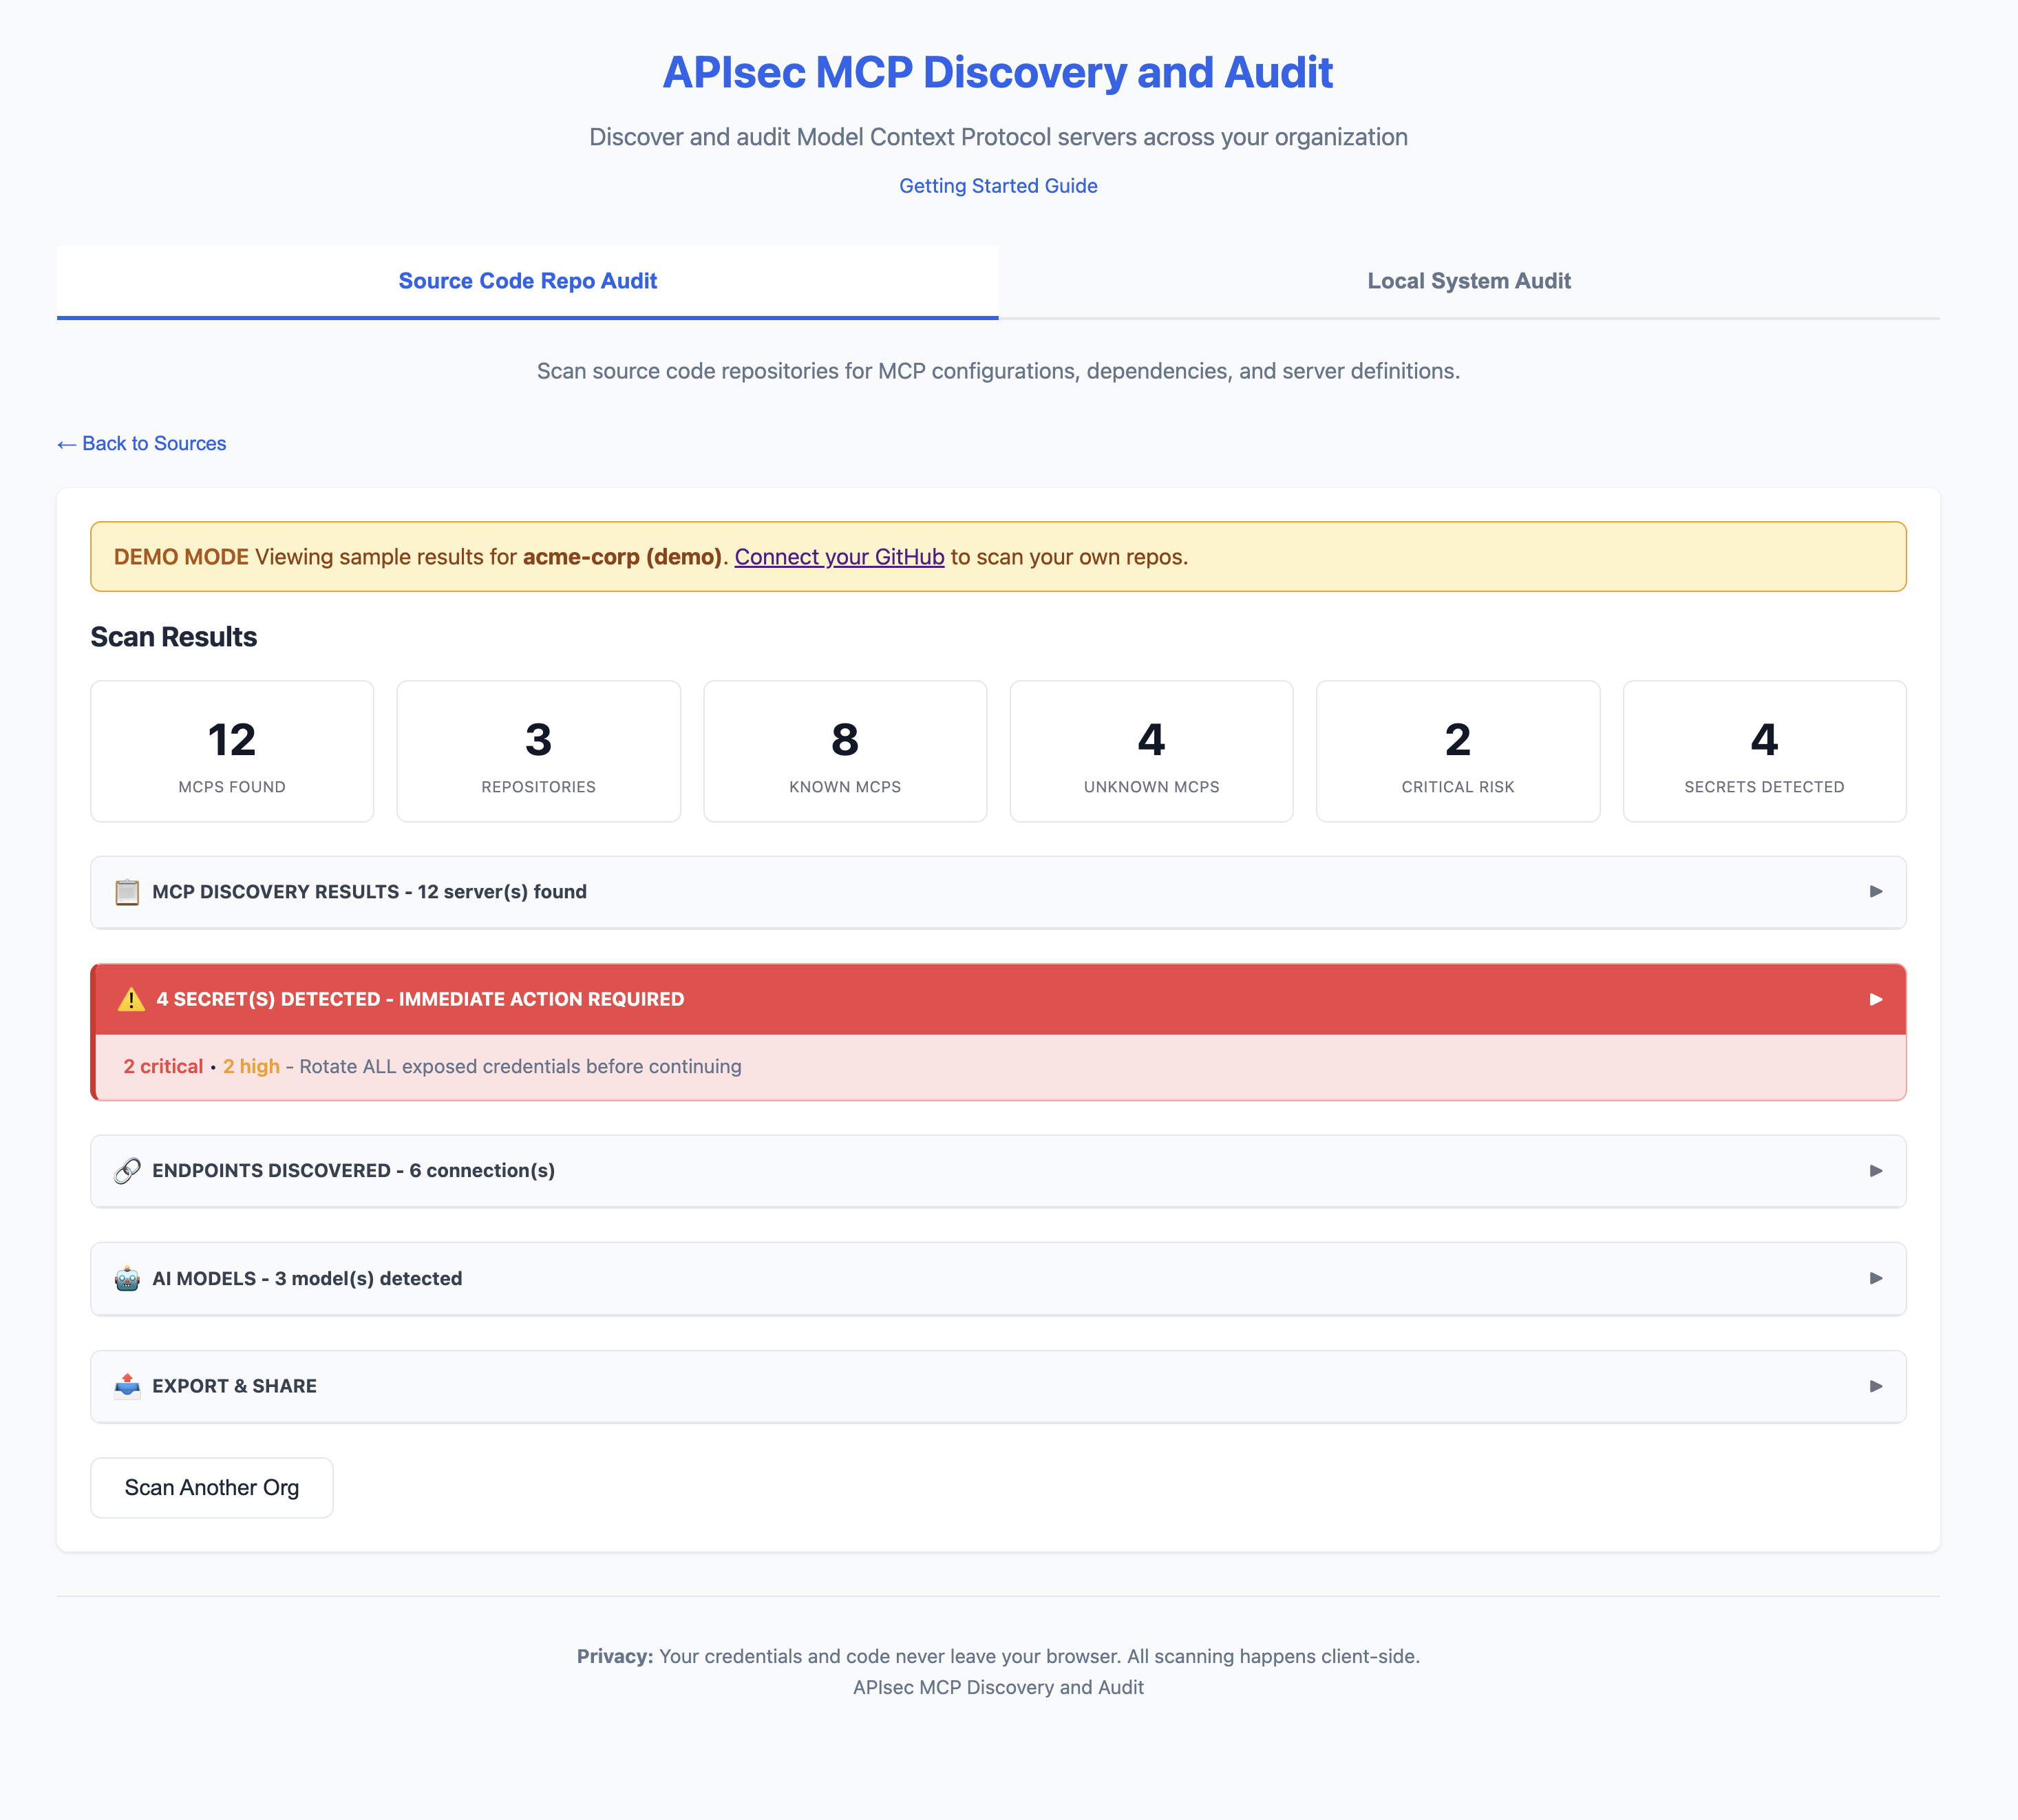Click the Connect your GitHub link
The width and height of the screenshot is (2018, 1820).
point(840,557)
